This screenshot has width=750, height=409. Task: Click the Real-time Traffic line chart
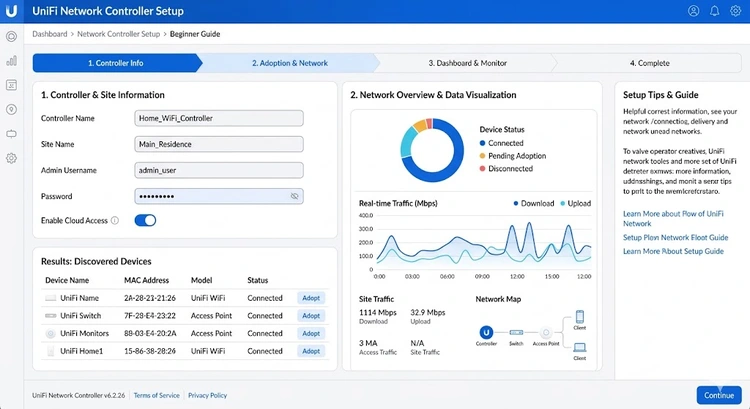[483, 244]
